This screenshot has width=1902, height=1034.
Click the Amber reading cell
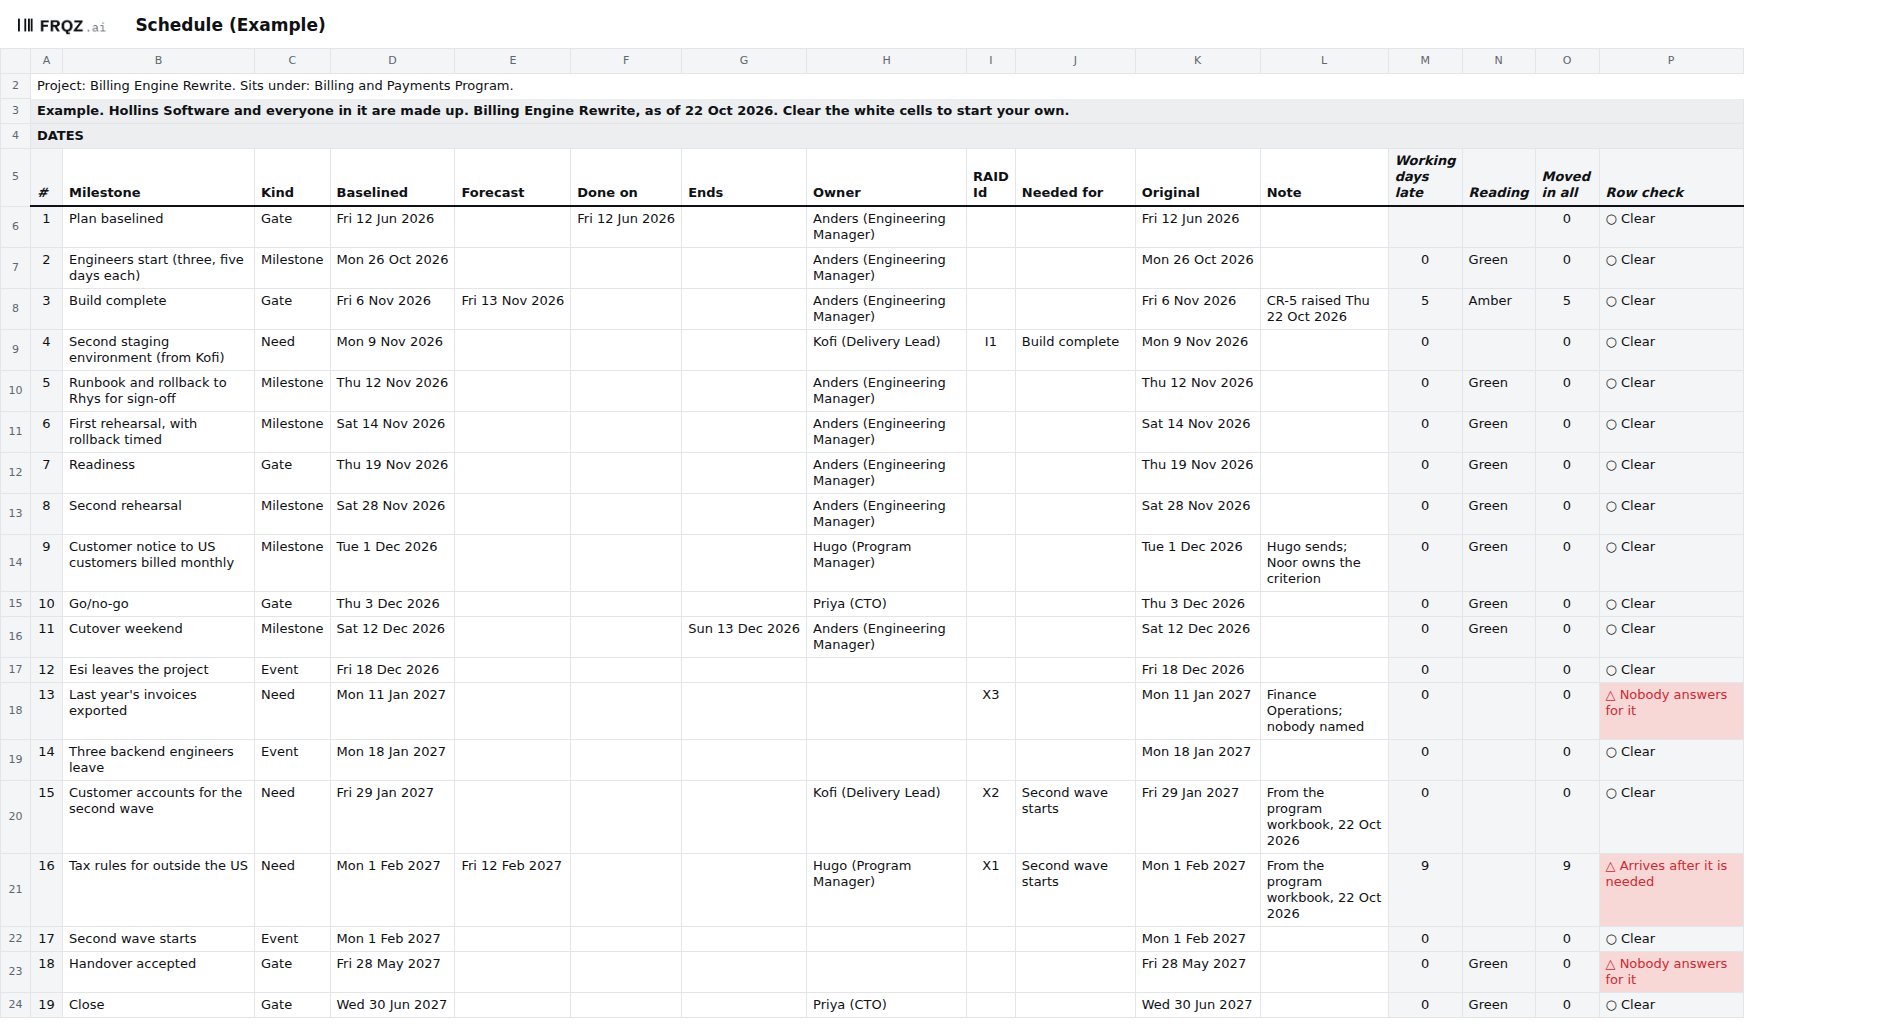pyautogui.click(x=1498, y=309)
